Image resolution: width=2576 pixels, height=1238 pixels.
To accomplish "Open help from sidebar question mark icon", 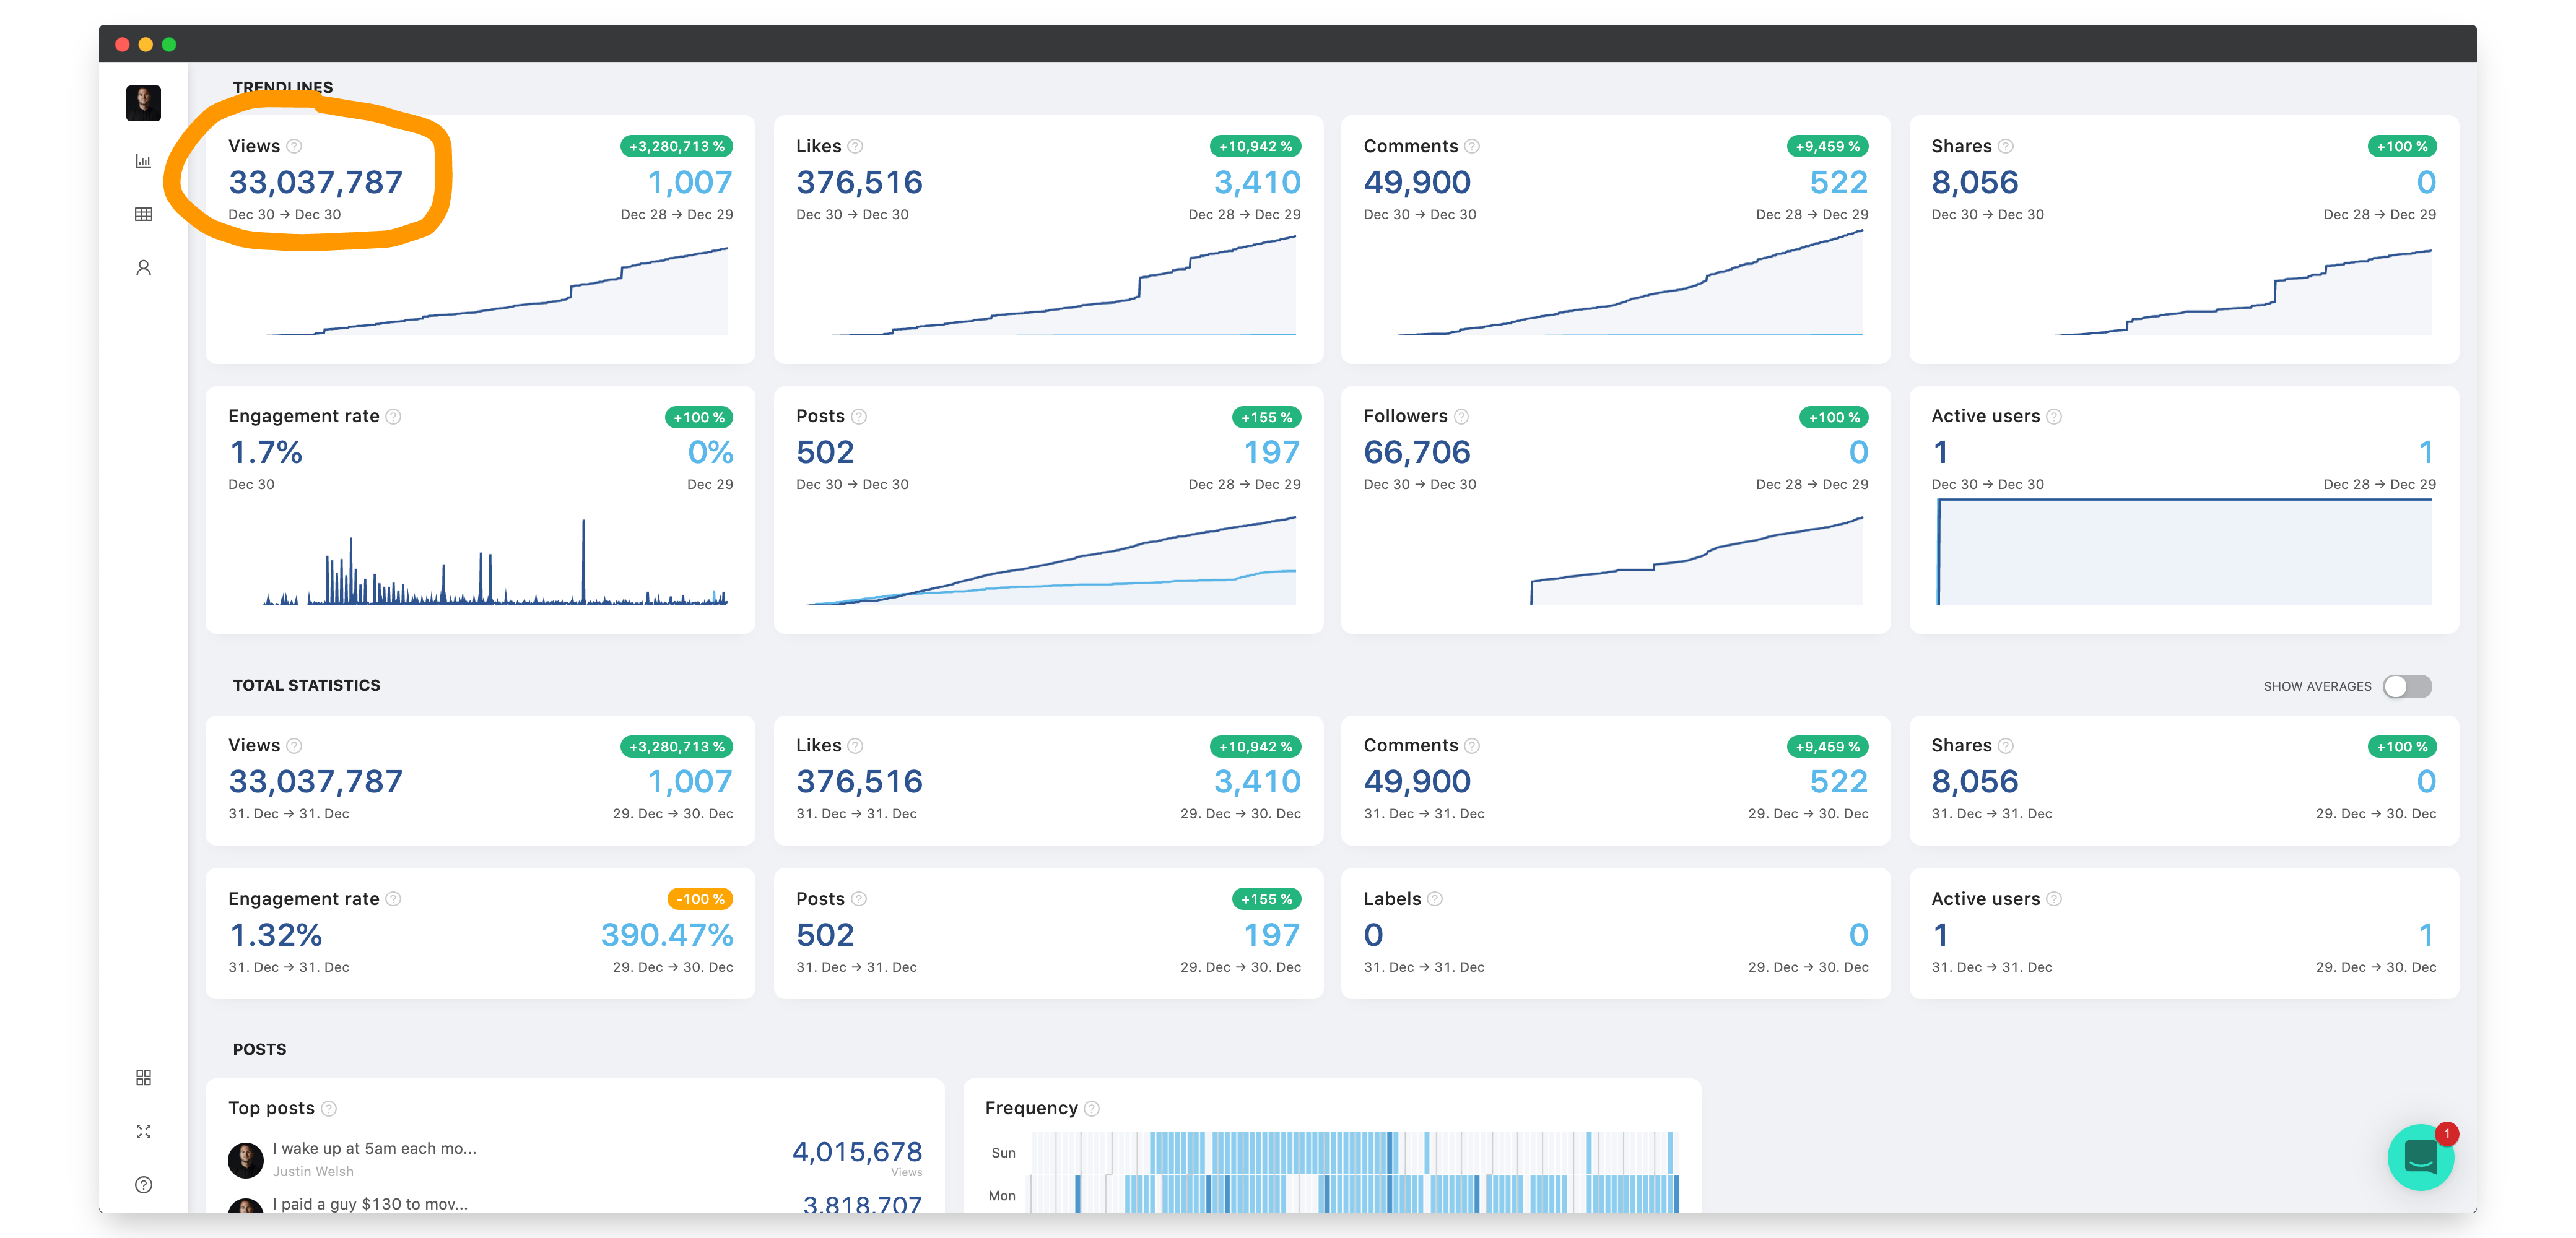I will 143,1184.
